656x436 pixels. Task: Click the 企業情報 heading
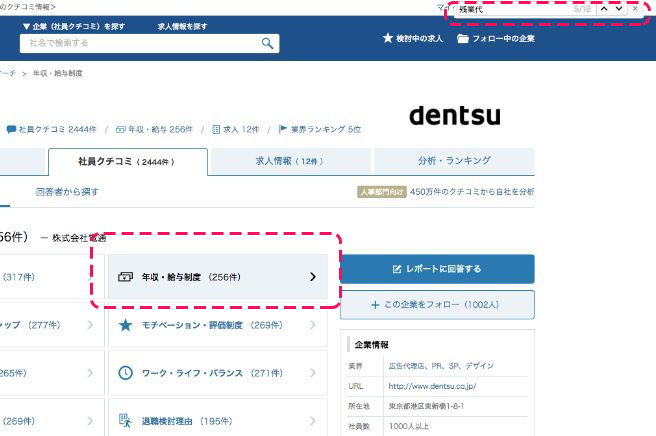pyautogui.click(x=372, y=344)
